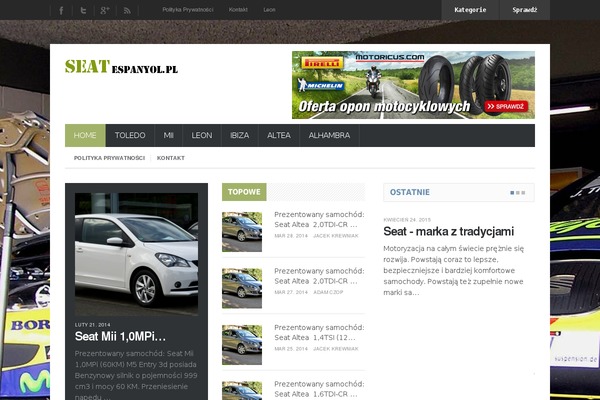600x400 pixels.
Task: Click the red Sprawdź button in banner
Action: tap(506, 106)
